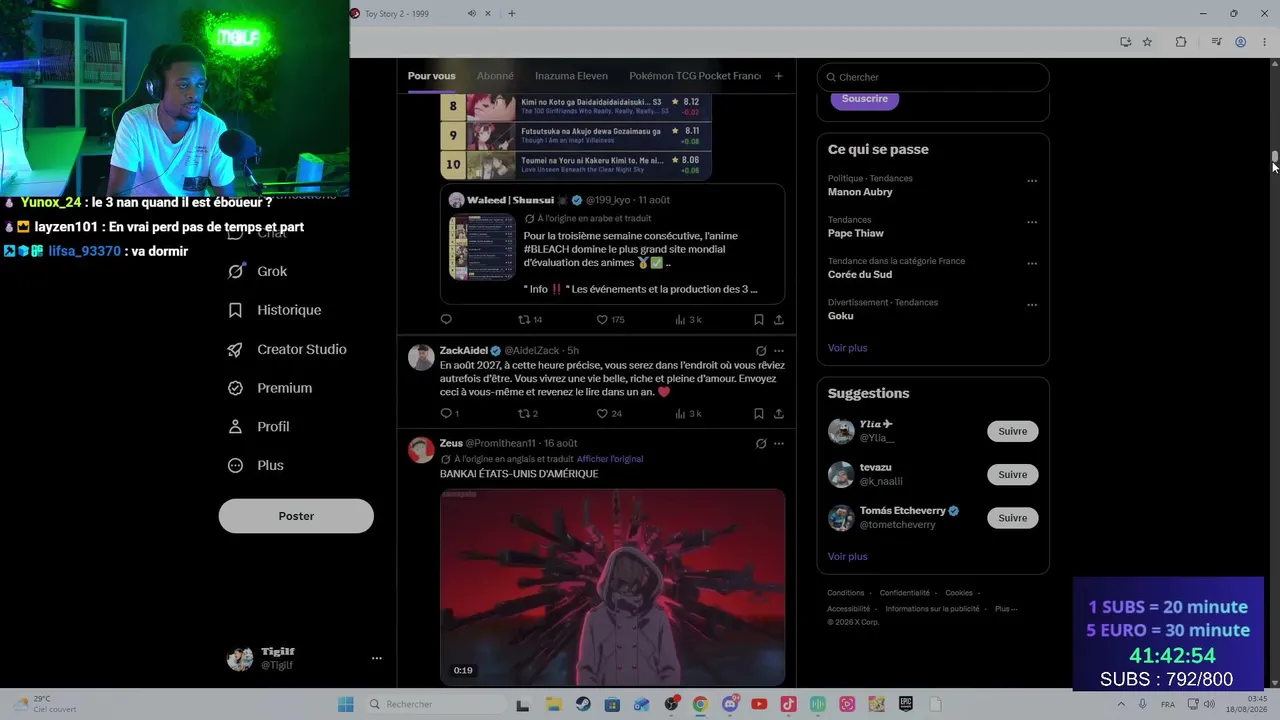Follow Tomás Etcheverry with Suivre button
Image resolution: width=1280 pixels, height=720 pixels.
click(x=1012, y=518)
